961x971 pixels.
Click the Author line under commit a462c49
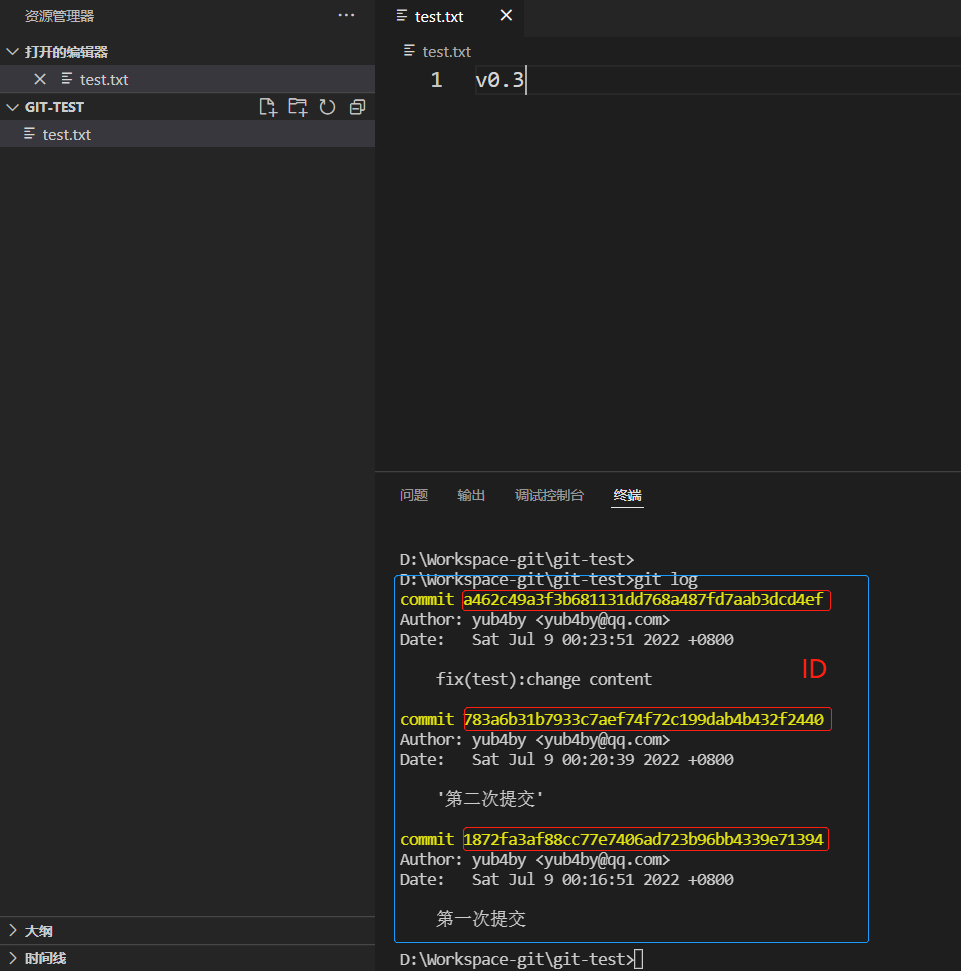[535, 620]
